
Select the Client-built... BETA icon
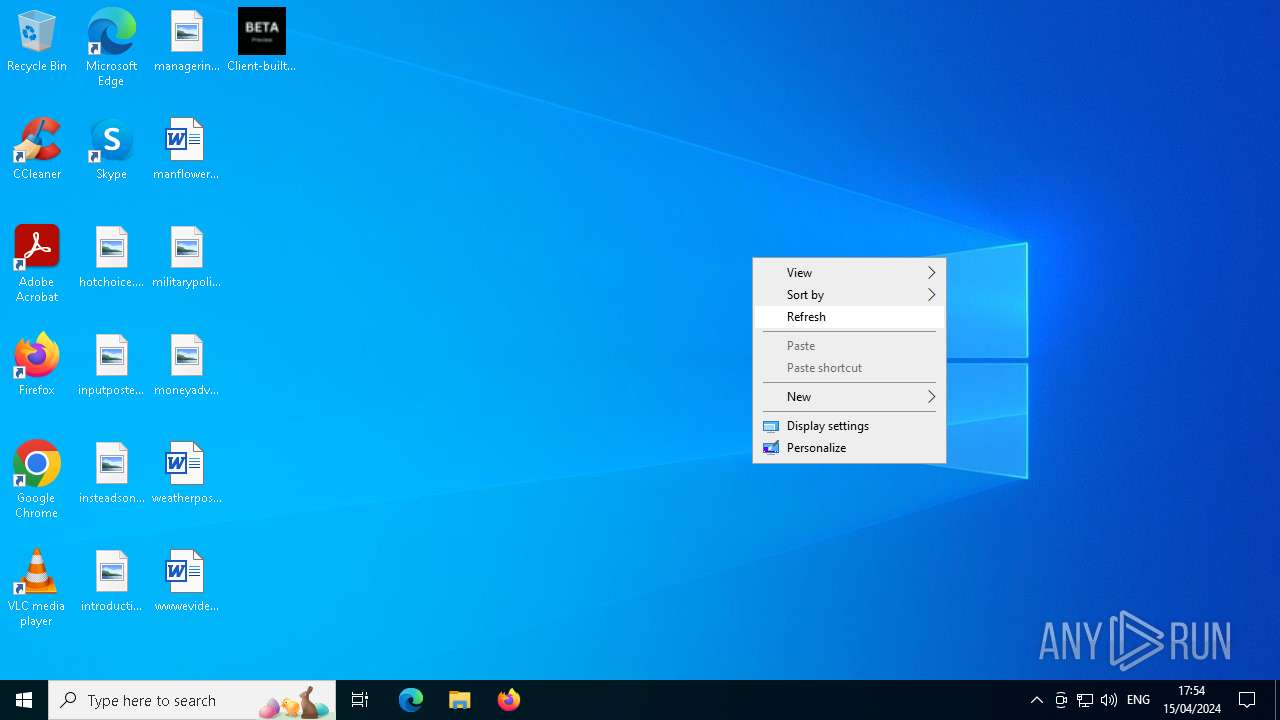pyautogui.click(x=261, y=42)
